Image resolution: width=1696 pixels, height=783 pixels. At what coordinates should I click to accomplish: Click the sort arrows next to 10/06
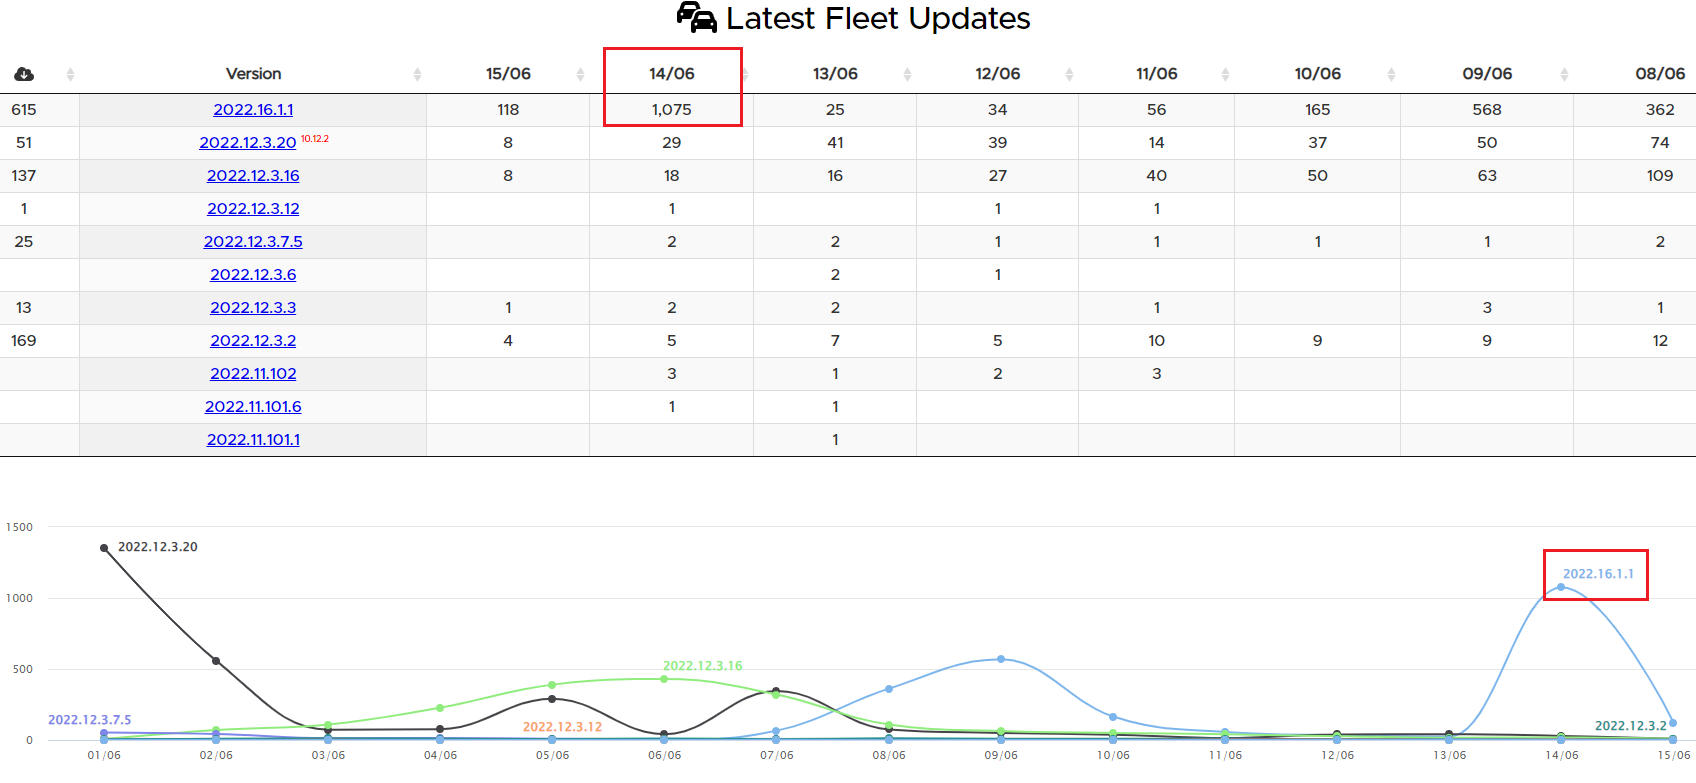1391,74
